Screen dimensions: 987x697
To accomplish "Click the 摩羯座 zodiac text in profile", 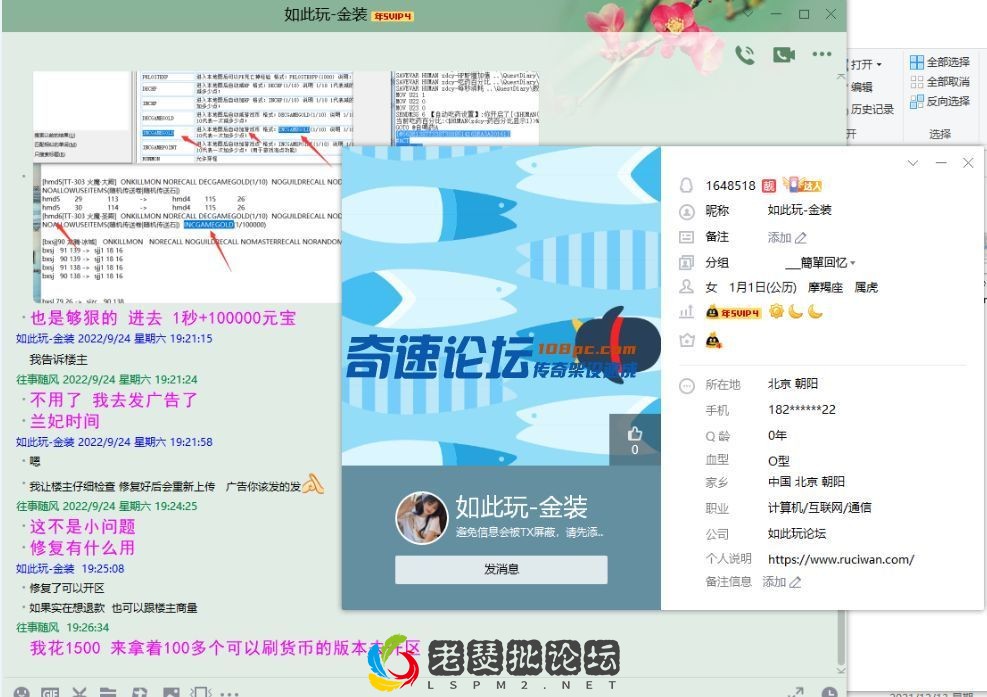I will [825, 288].
